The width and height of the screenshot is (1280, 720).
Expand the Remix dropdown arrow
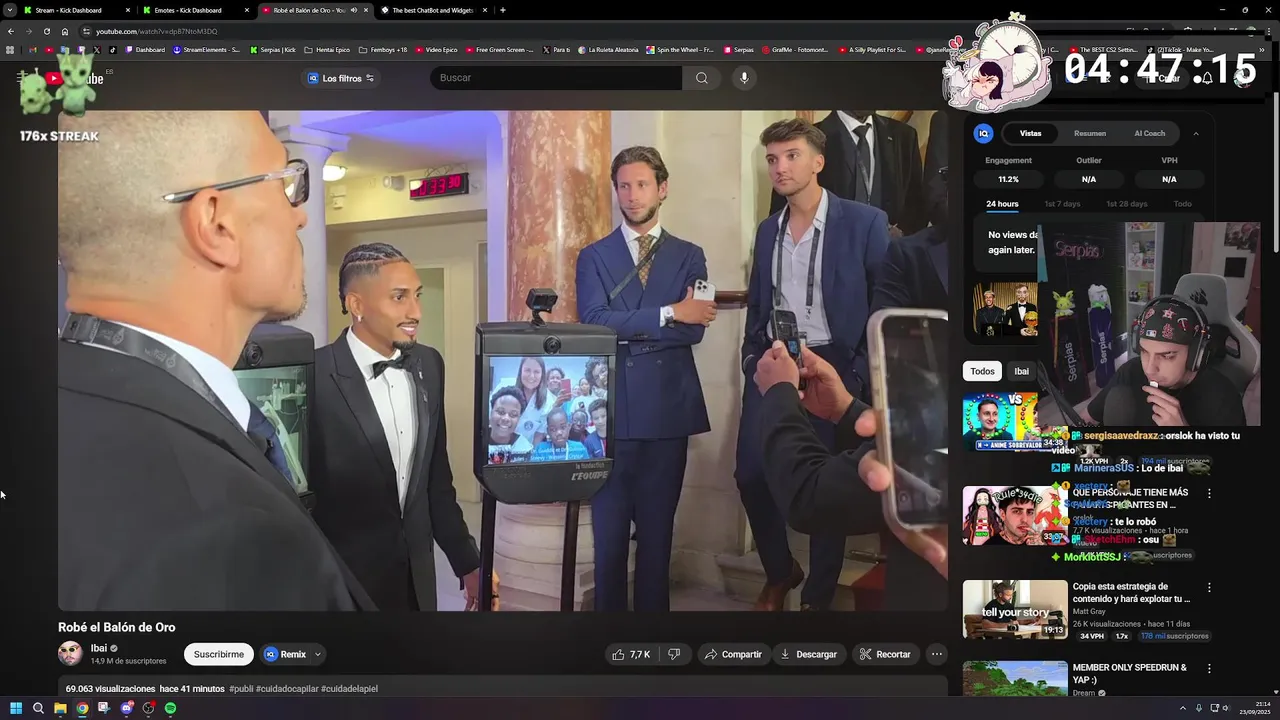318,654
